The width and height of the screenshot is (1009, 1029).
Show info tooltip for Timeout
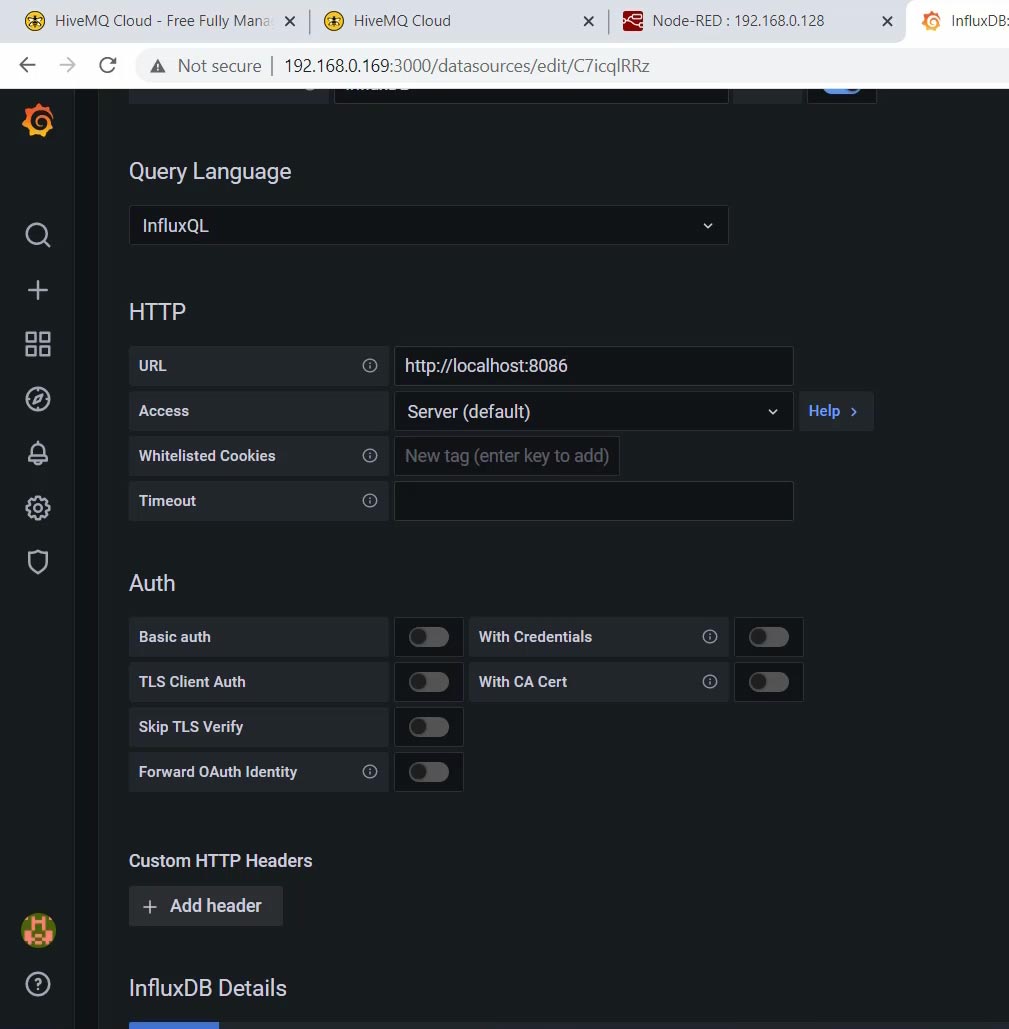coord(370,501)
